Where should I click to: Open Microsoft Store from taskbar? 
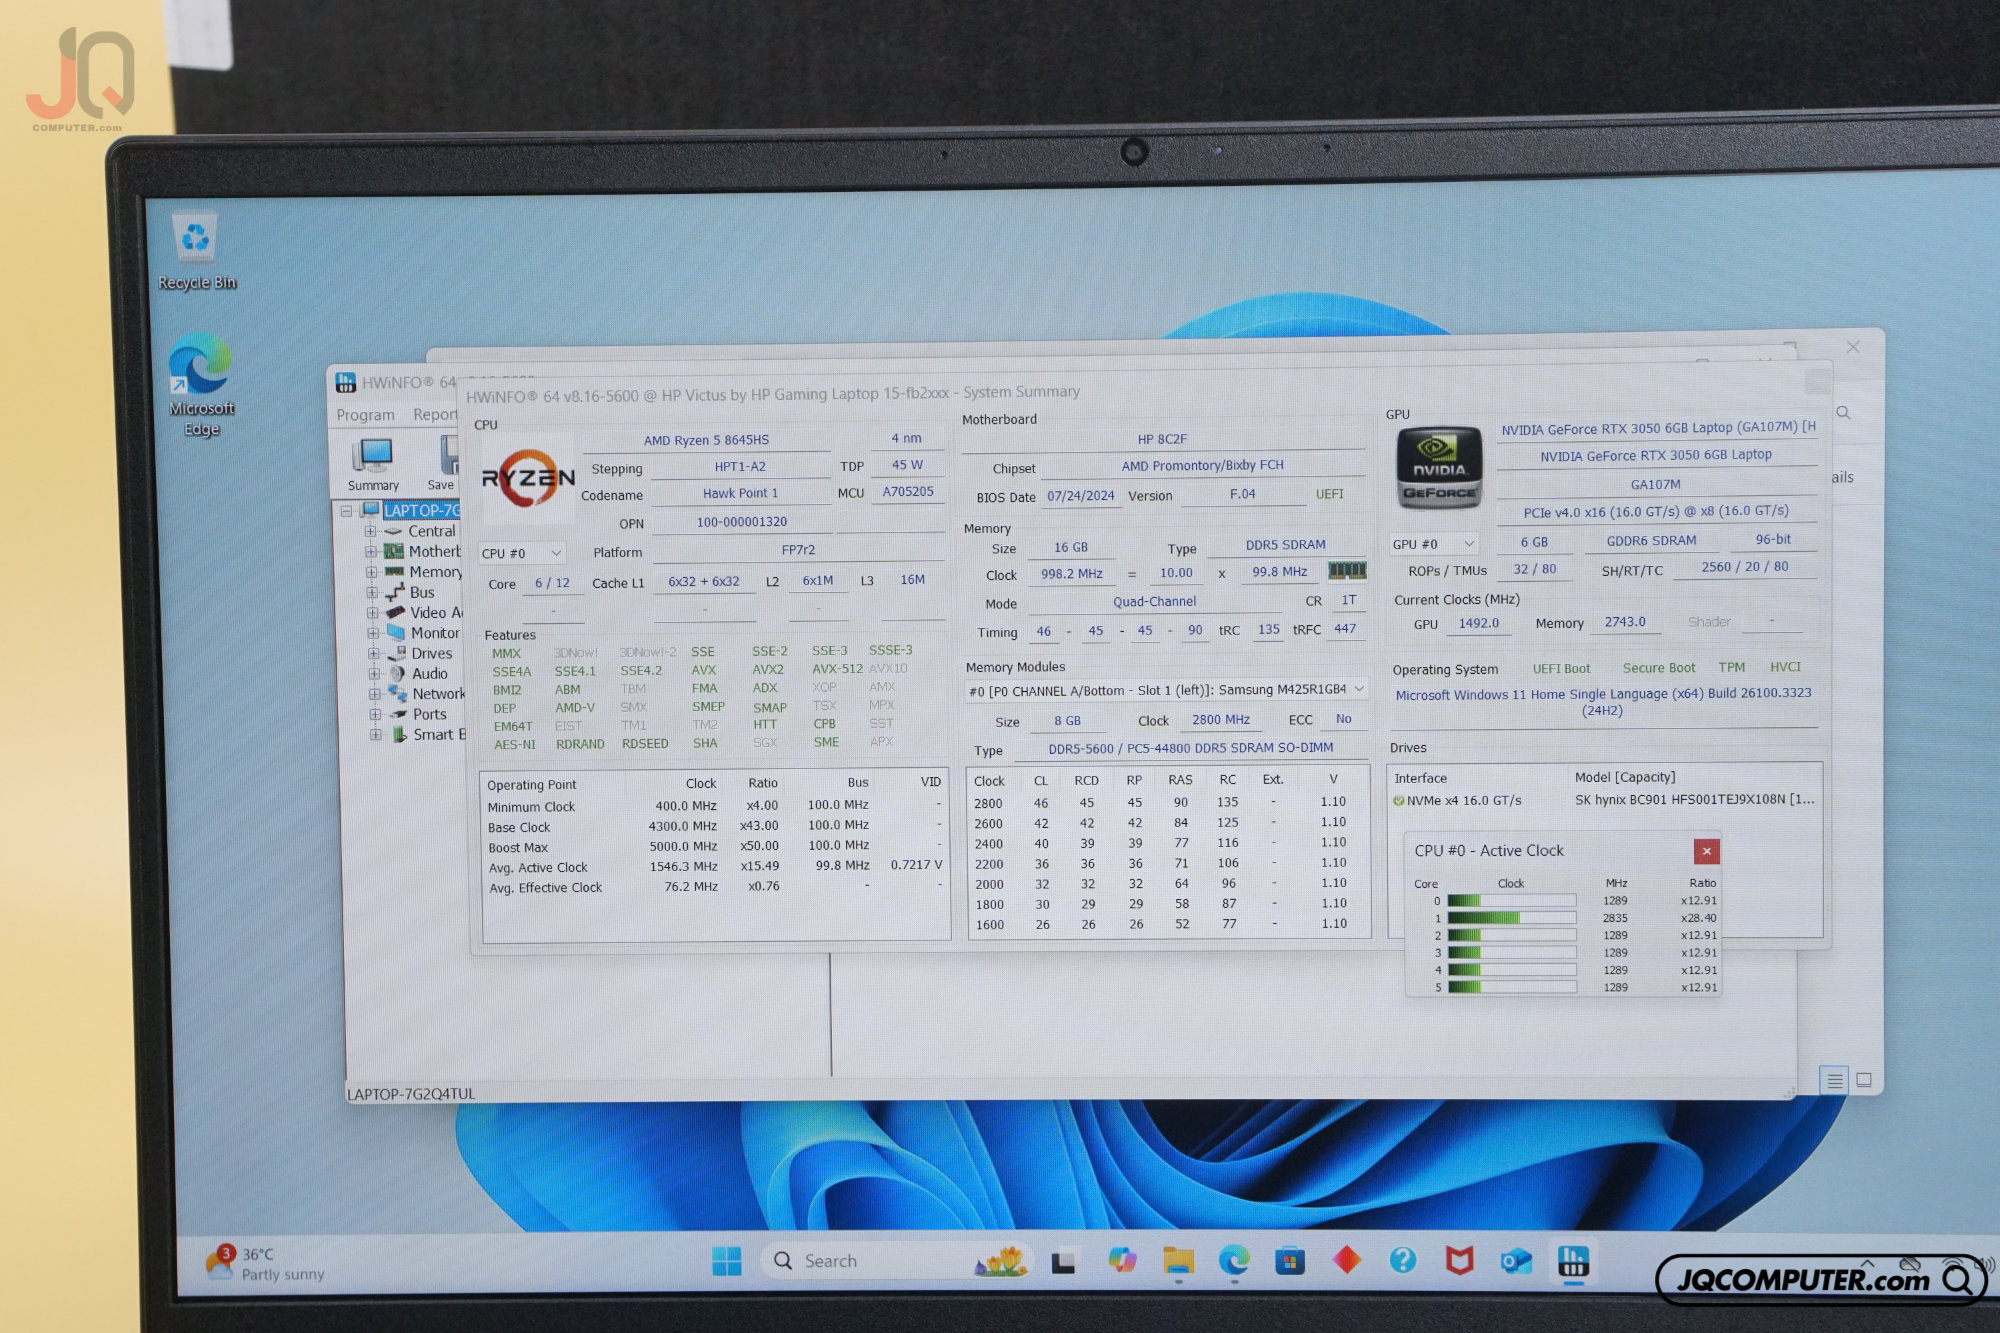(1290, 1261)
